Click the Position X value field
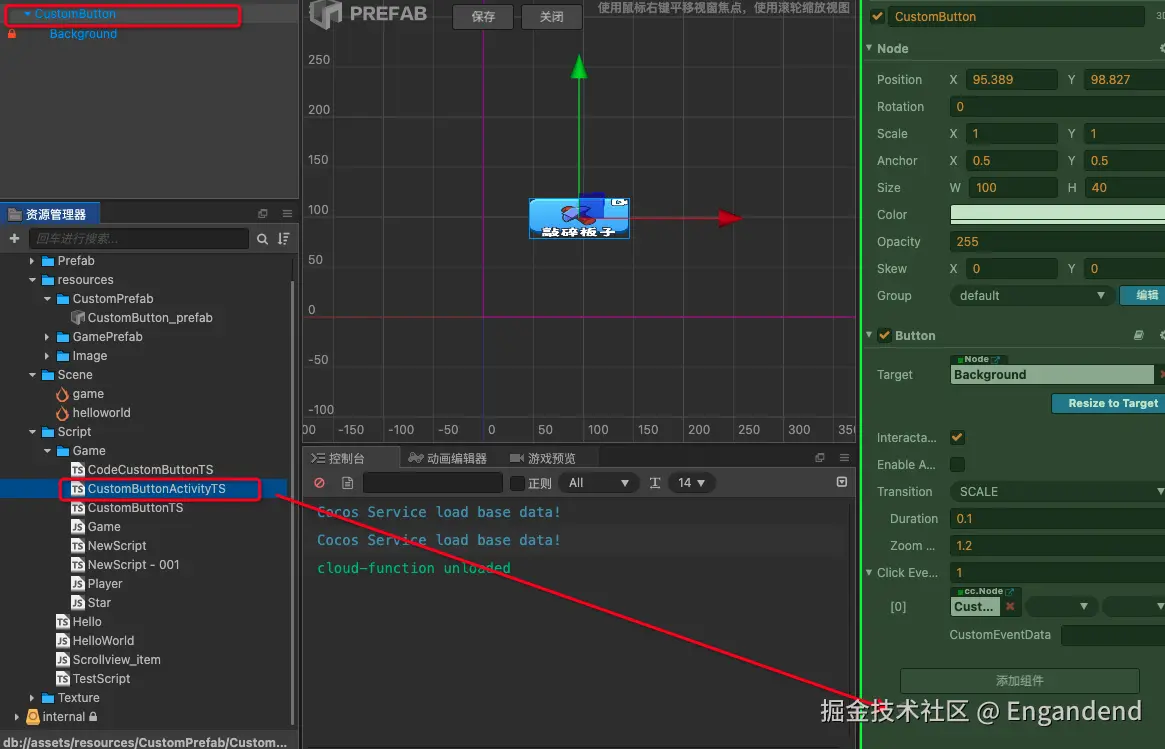Screen dimensions: 1165x749 pyautogui.click(x=1011, y=80)
